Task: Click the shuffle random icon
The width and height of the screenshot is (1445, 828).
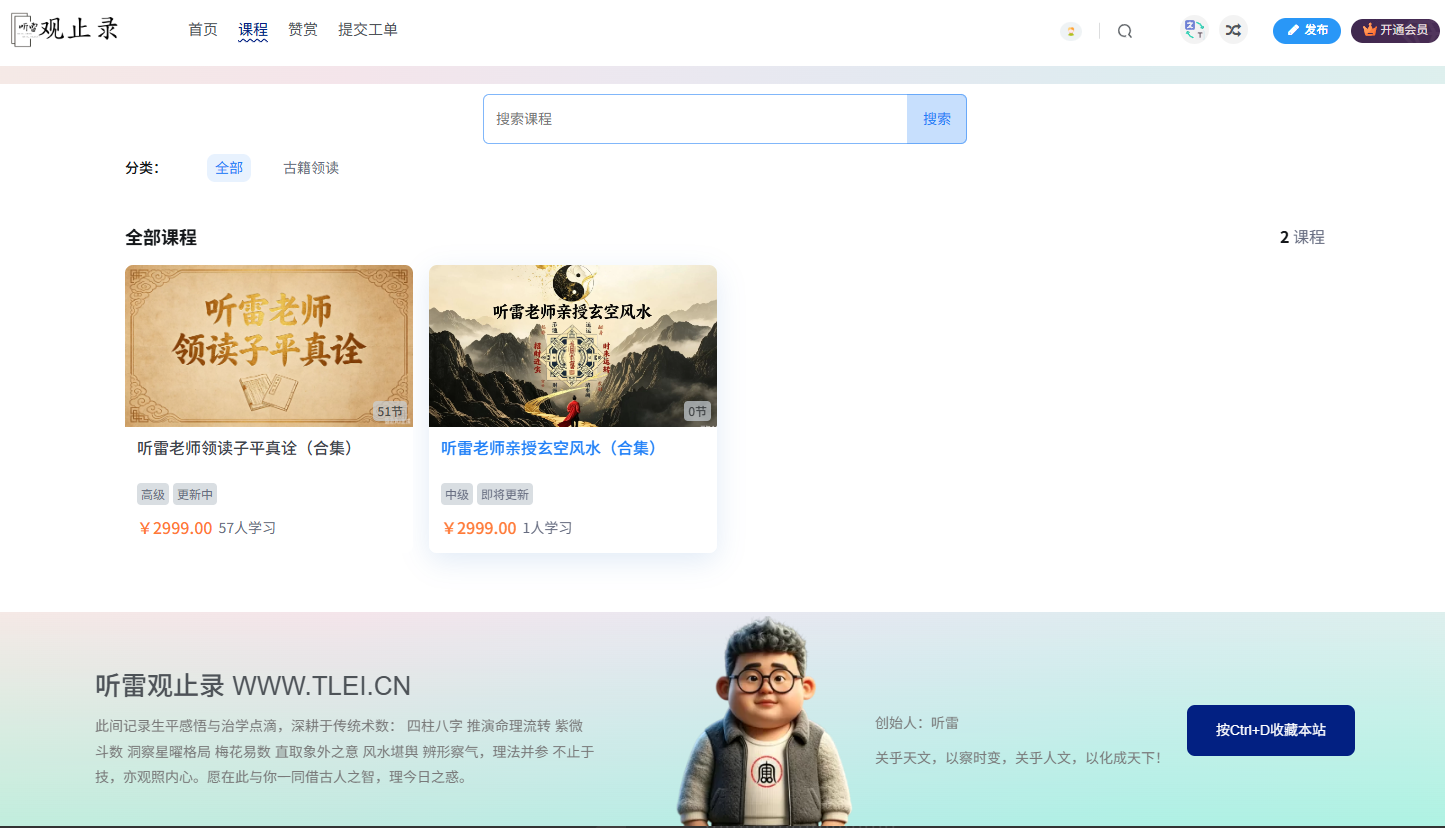Action: pyautogui.click(x=1233, y=30)
